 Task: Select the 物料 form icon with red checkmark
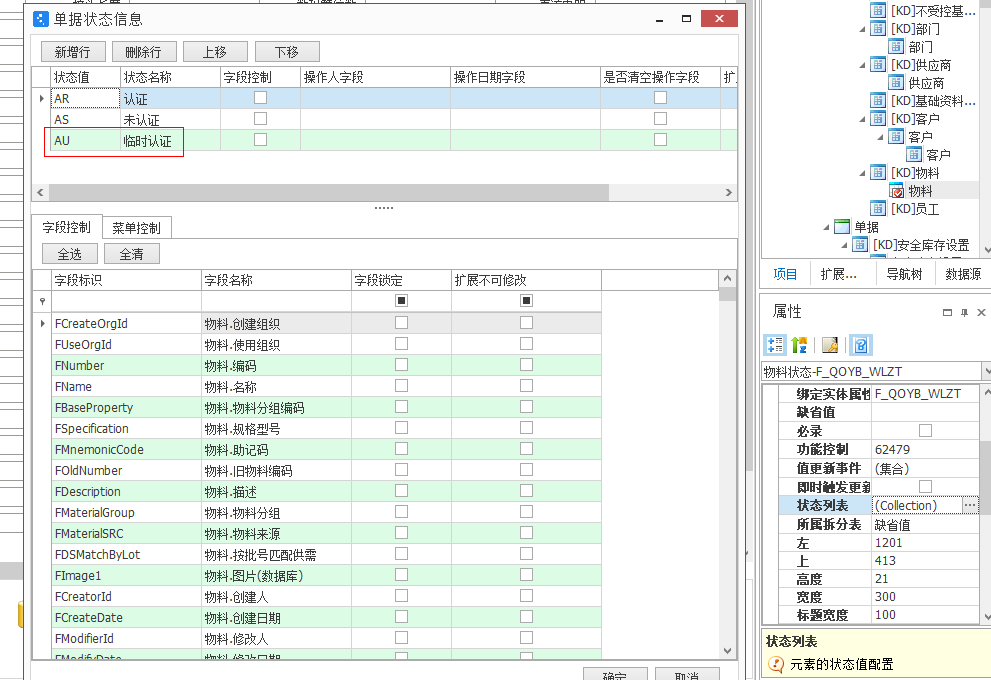point(897,191)
